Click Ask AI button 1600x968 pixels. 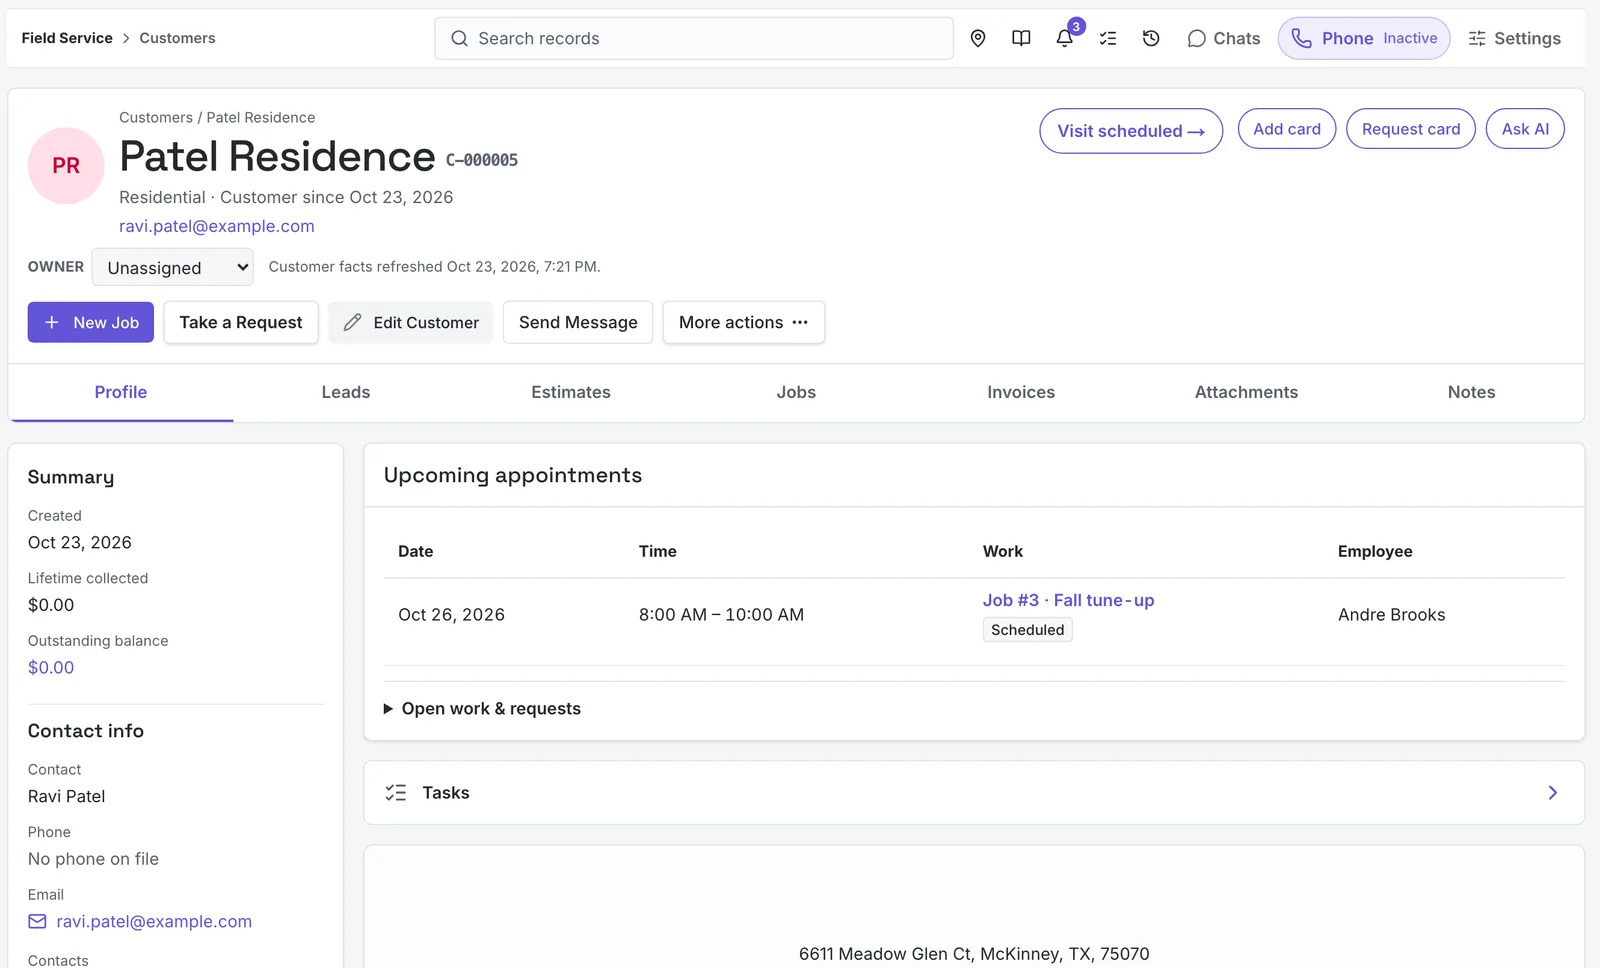pyautogui.click(x=1525, y=129)
